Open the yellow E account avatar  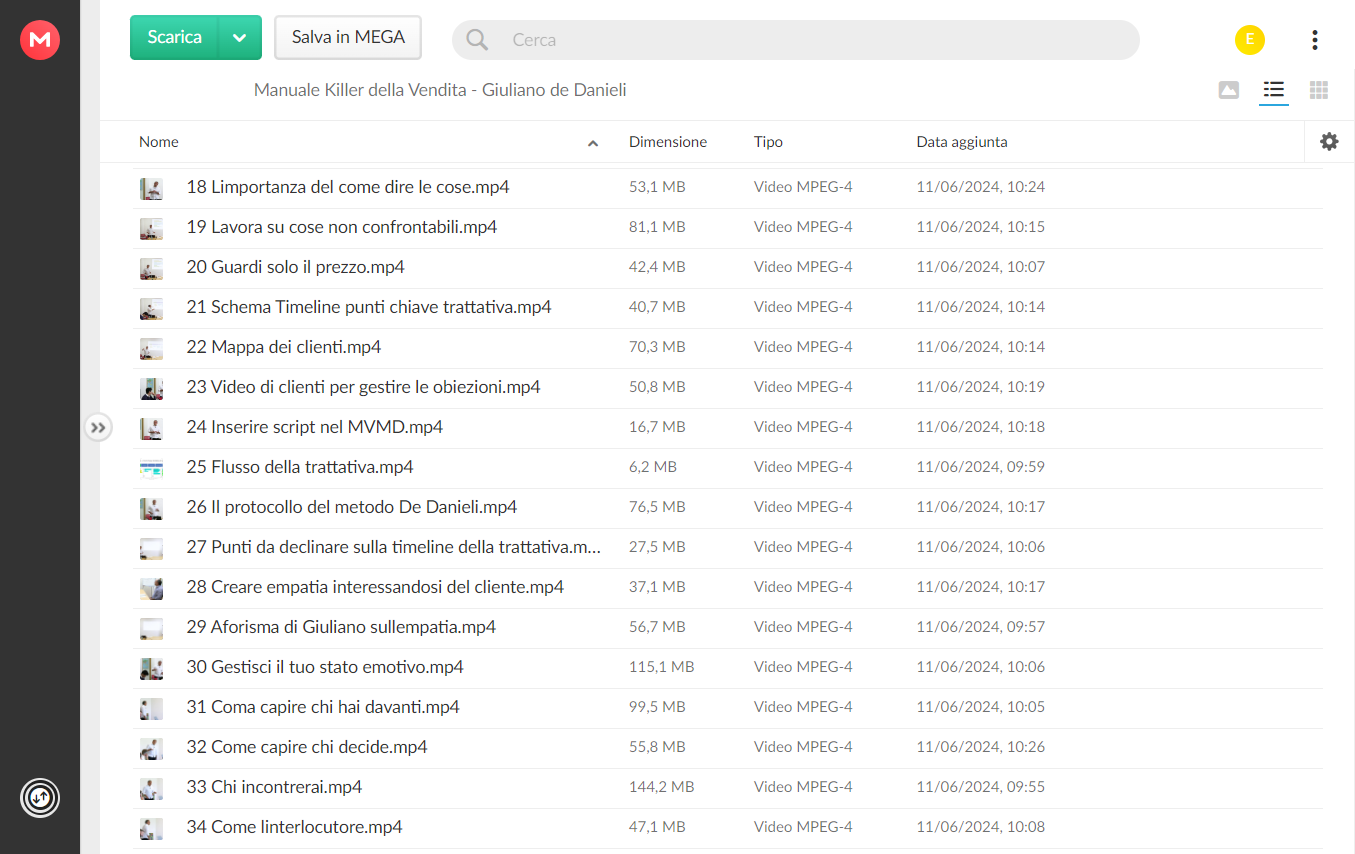(1250, 40)
